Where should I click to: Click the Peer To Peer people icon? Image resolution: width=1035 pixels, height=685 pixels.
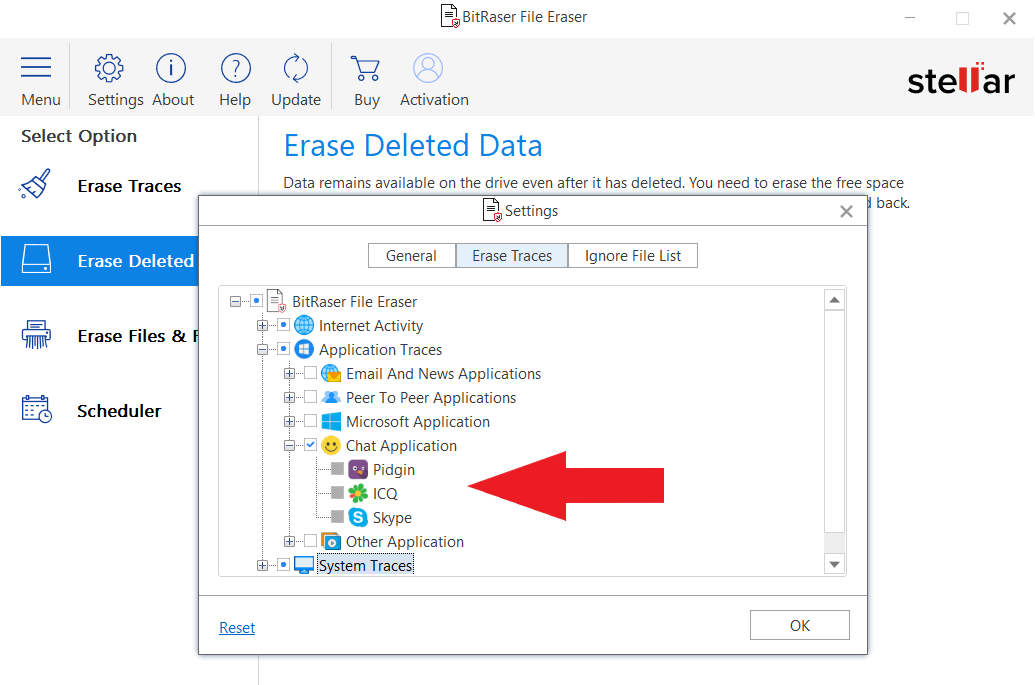(x=331, y=397)
